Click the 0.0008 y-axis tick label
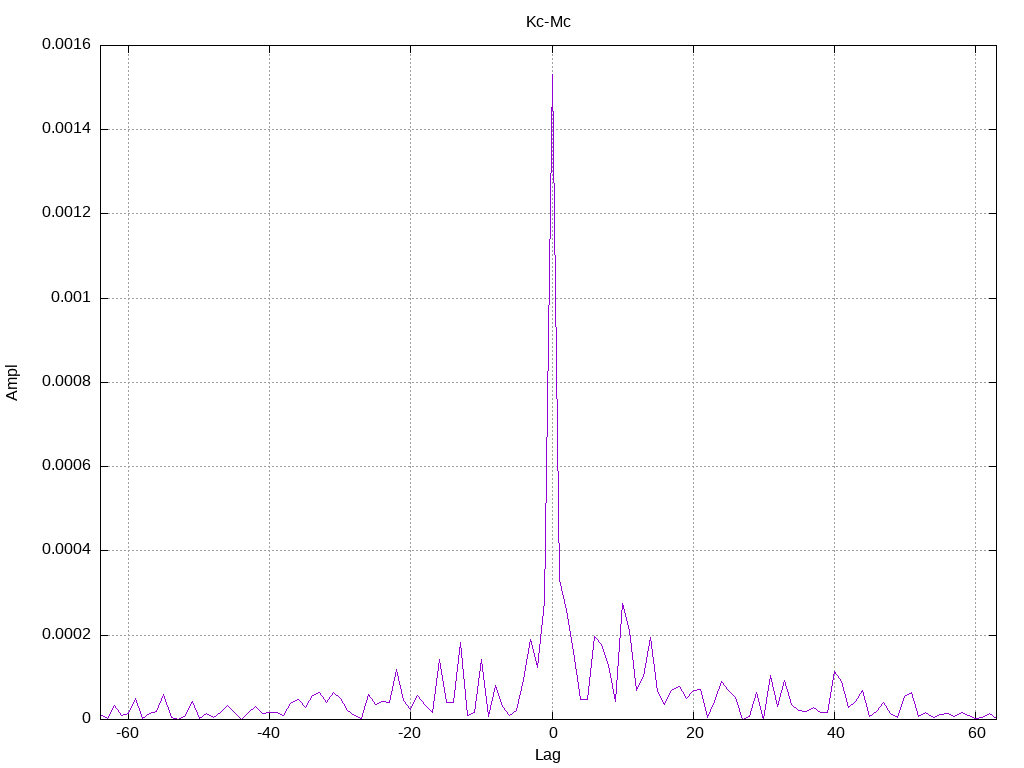The height and width of the screenshot is (768, 1024). click(67, 381)
